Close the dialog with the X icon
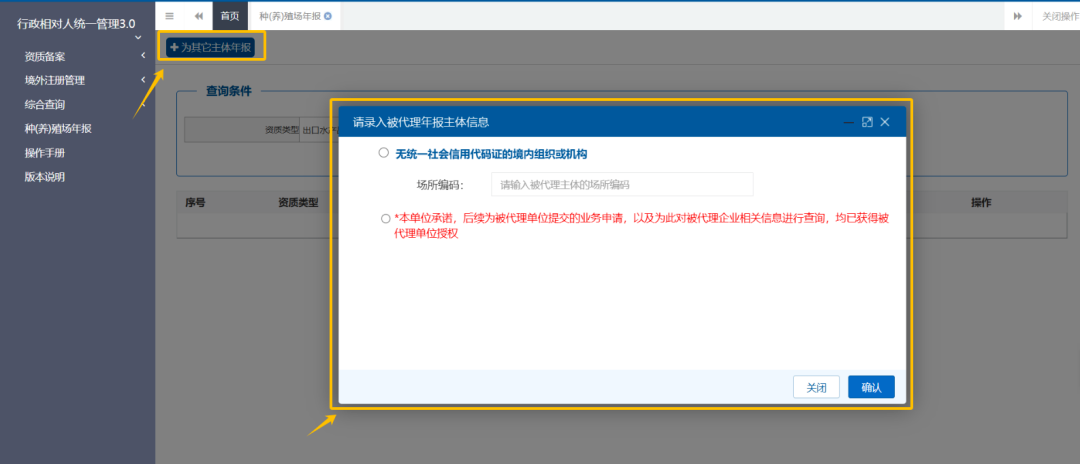The image size is (1080, 464). point(885,122)
